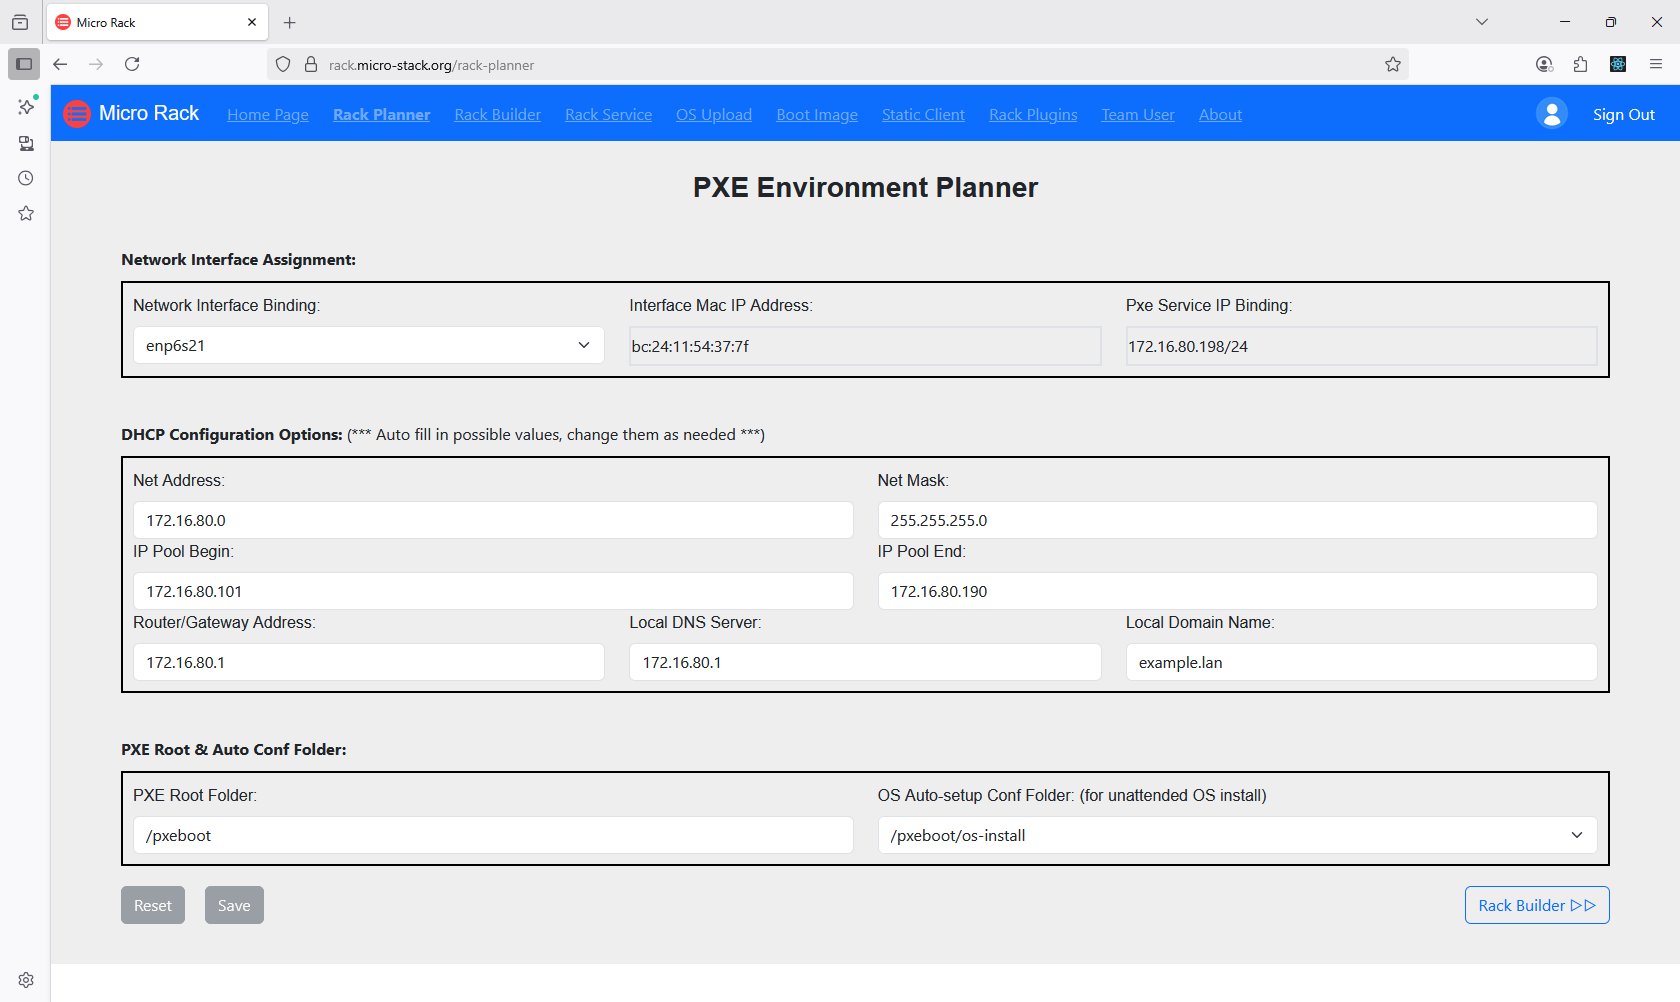Reload the page
This screenshot has height=1002, width=1680.
(132, 63)
